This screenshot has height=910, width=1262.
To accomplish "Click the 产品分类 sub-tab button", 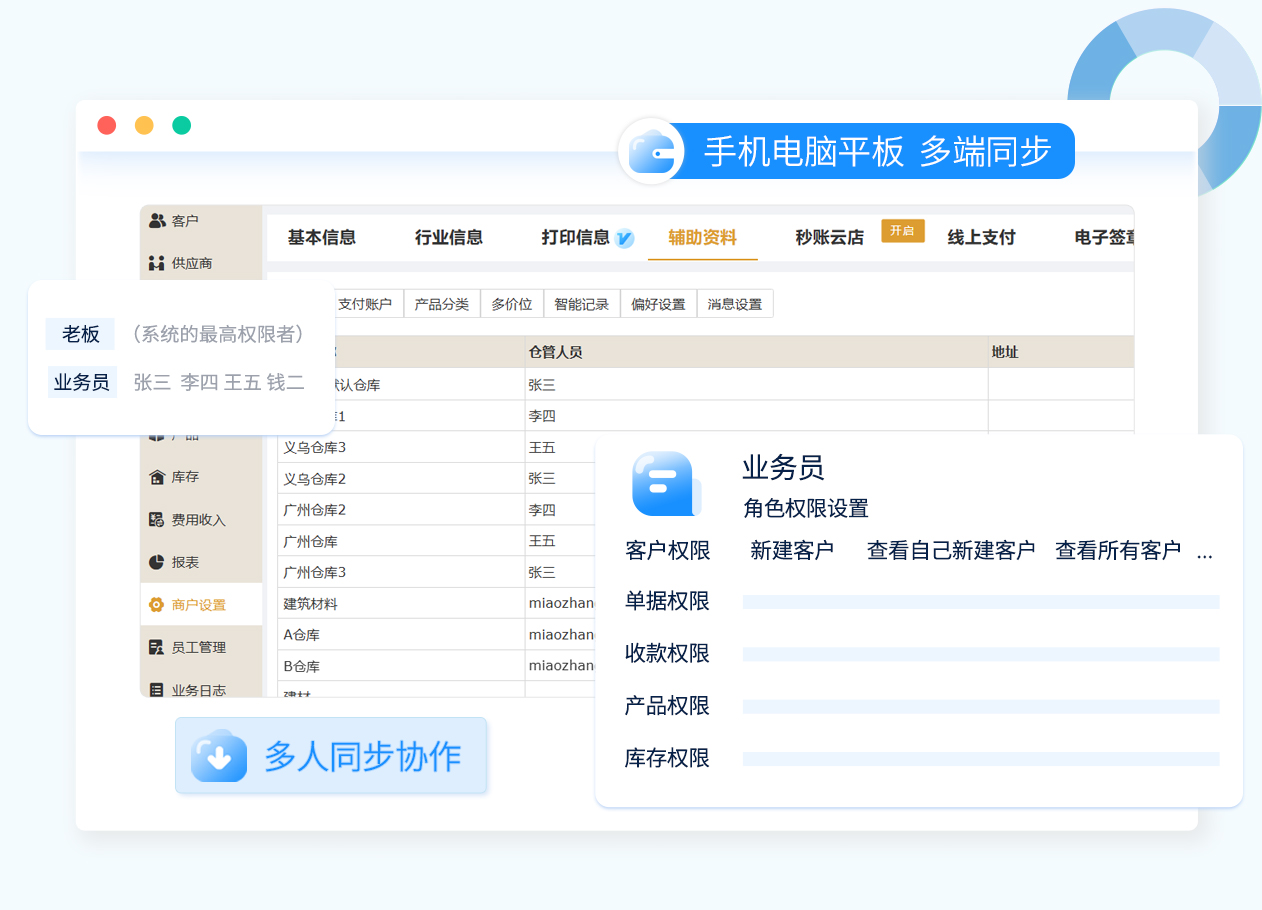I will [441, 304].
